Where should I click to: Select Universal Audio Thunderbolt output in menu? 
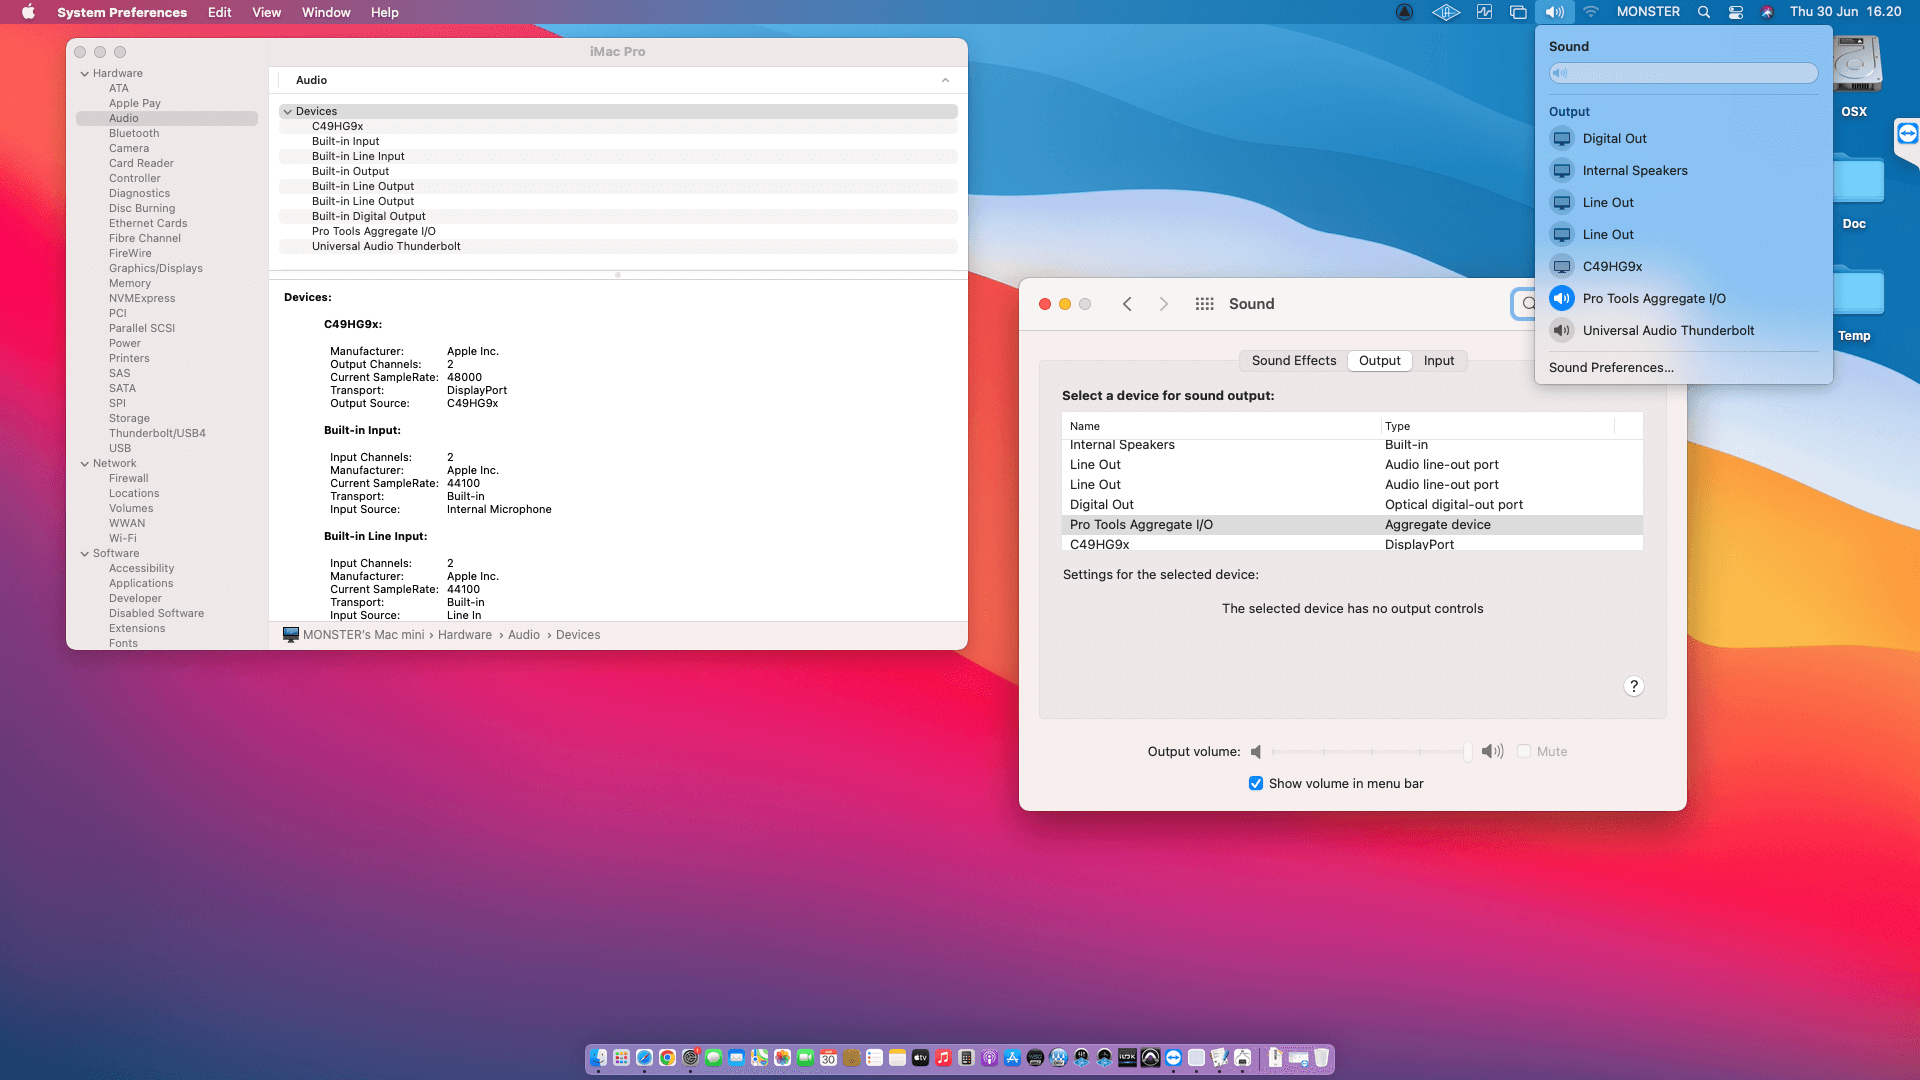coord(1668,331)
